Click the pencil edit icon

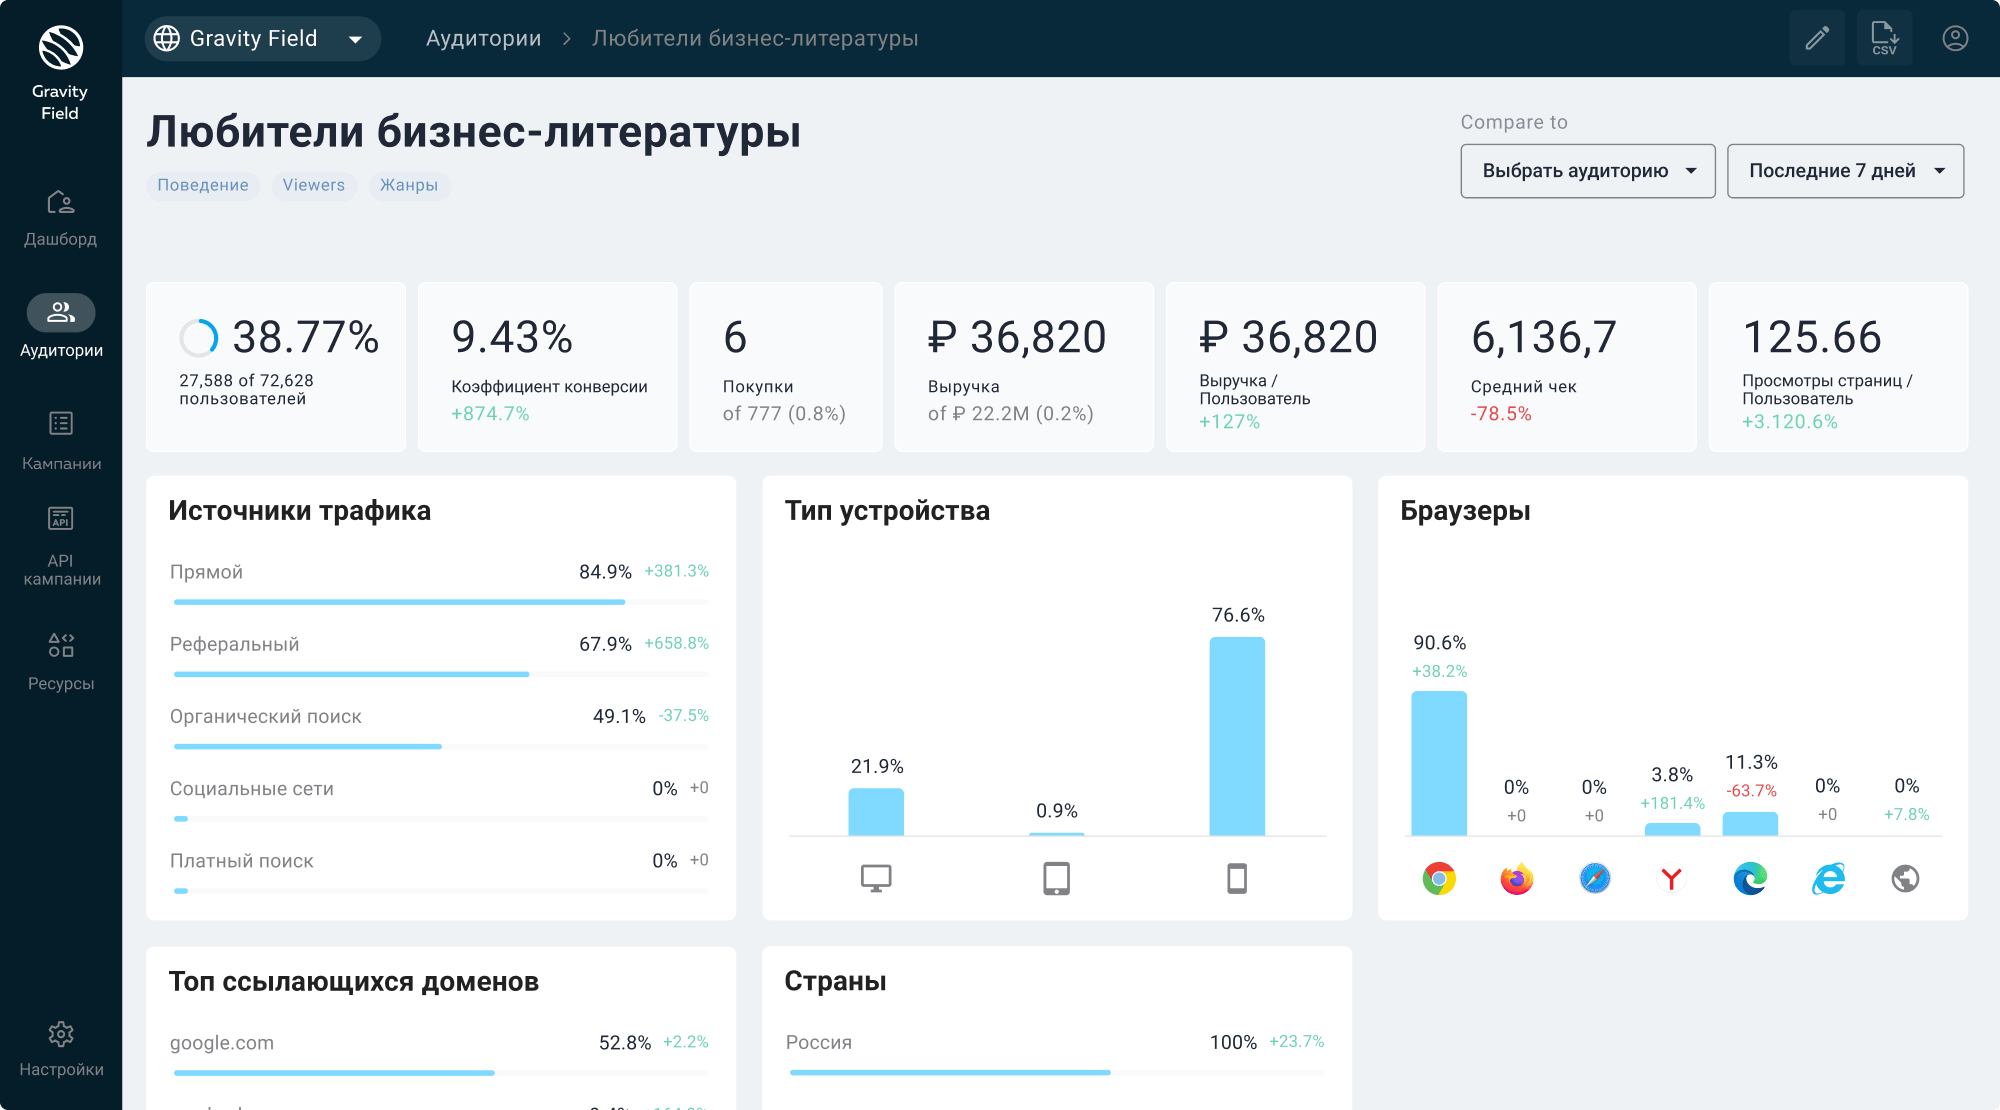pyautogui.click(x=1817, y=38)
